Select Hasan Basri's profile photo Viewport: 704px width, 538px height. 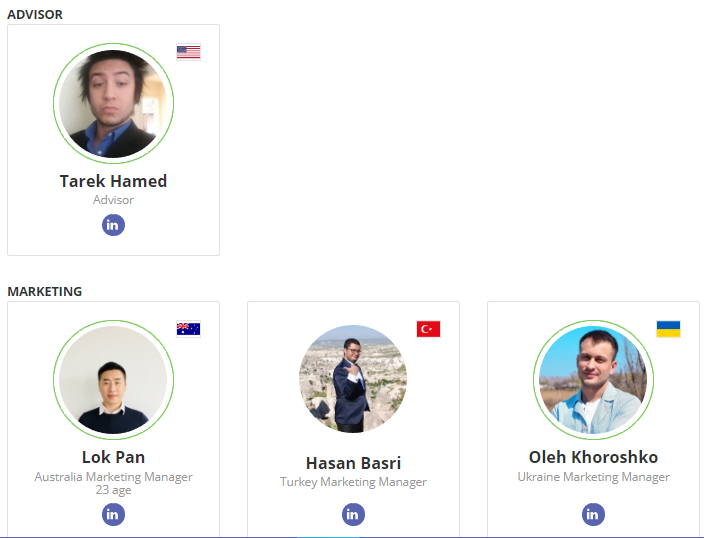click(353, 379)
